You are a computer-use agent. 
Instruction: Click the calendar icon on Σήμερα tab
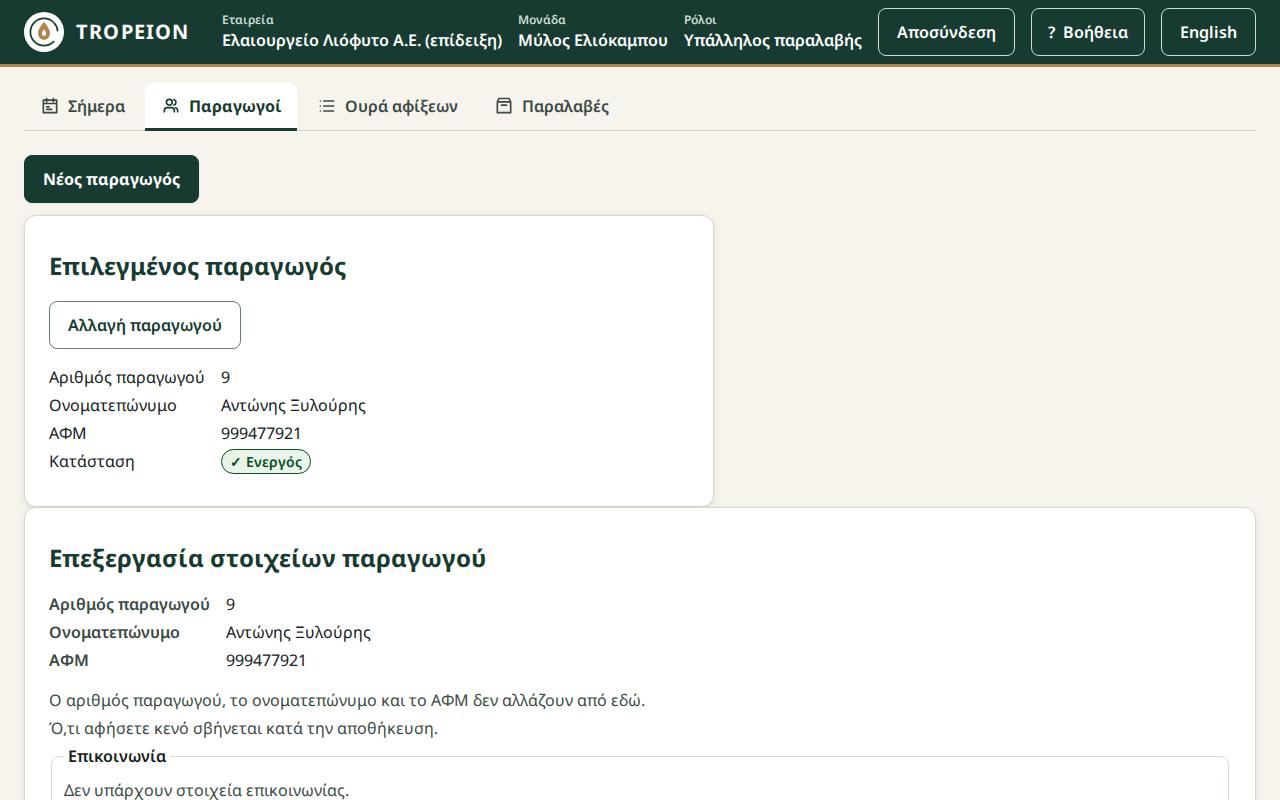pos(50,106)
